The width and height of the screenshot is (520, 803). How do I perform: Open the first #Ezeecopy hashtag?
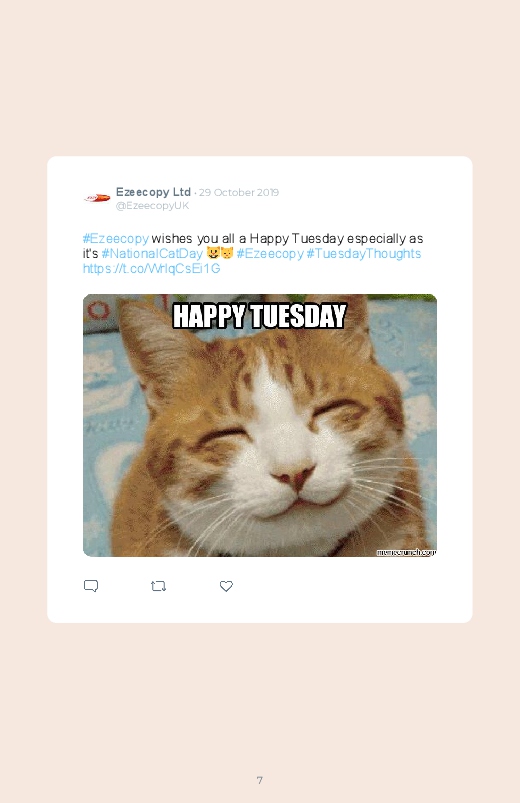pos(116,239)
